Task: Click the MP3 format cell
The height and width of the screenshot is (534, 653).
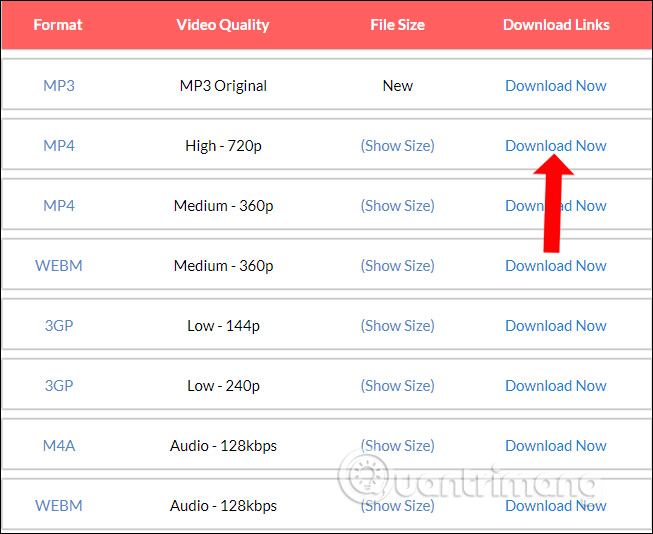Action: click(x=59, y=86)
